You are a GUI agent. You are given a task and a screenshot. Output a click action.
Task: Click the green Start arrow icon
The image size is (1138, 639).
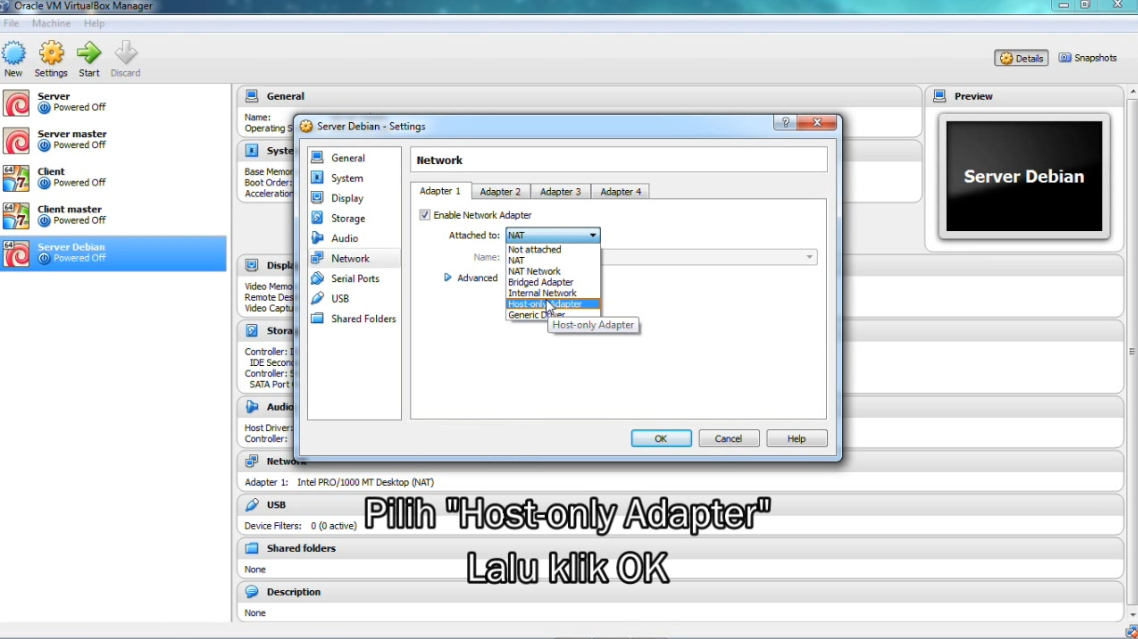pos(89,59)
